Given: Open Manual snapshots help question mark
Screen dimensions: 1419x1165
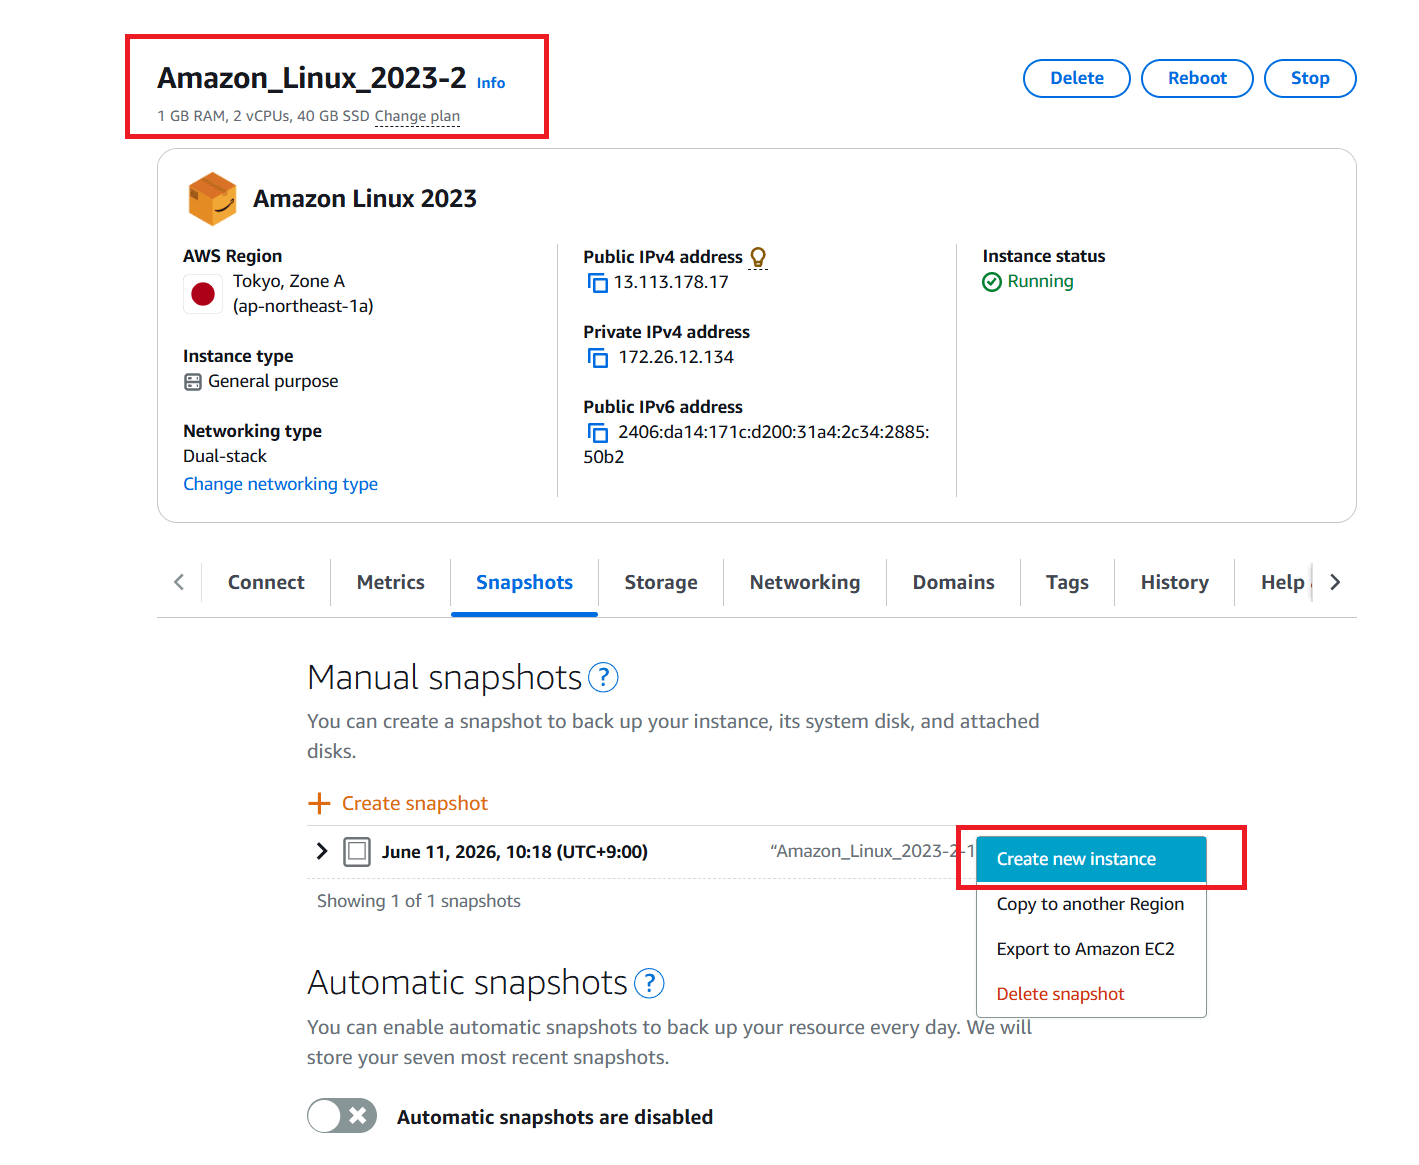Looking at the screenshot, I should [x=603, y=678].
